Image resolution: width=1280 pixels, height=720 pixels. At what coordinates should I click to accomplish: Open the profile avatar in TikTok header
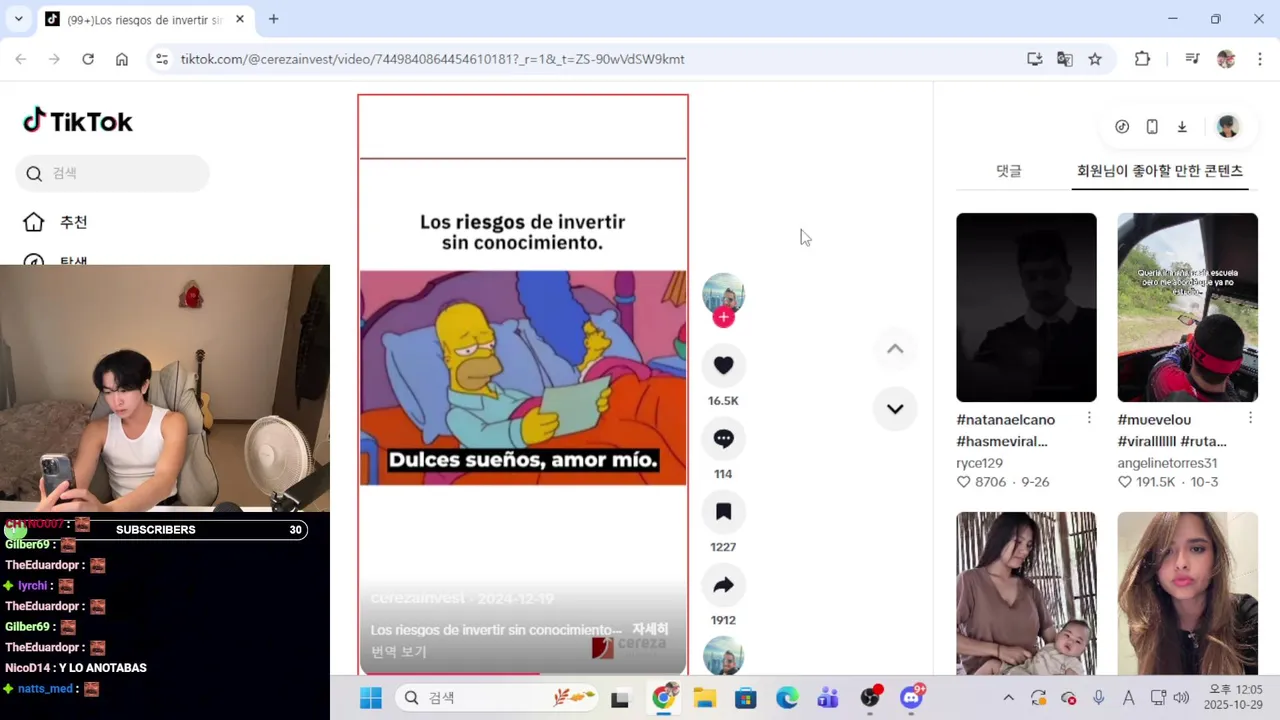click(x=1228, y=127)
